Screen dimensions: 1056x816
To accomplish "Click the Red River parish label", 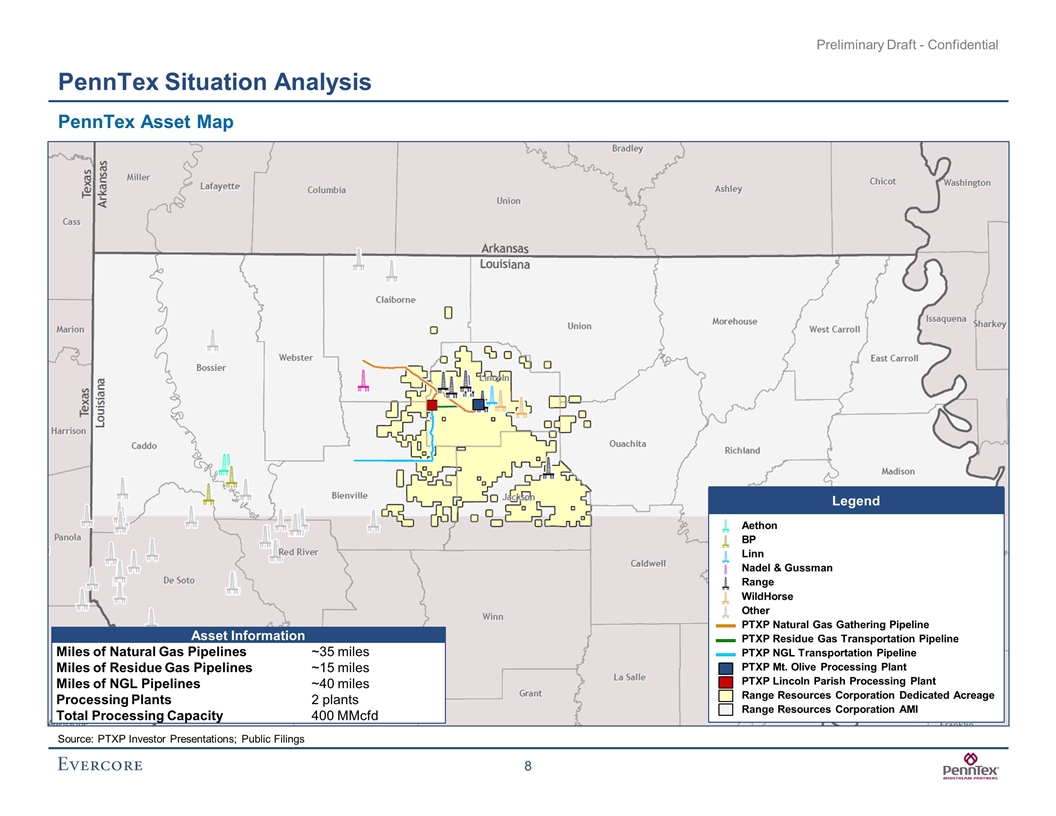I will coord(298,552).
